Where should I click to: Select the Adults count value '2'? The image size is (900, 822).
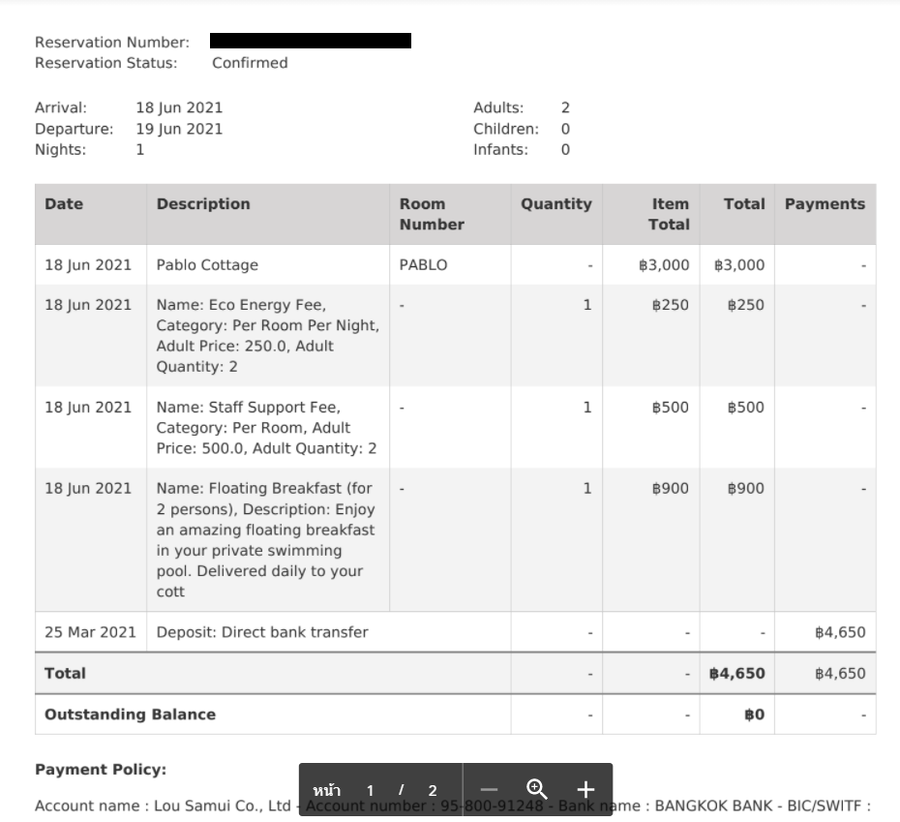click(x=565, y=108)
